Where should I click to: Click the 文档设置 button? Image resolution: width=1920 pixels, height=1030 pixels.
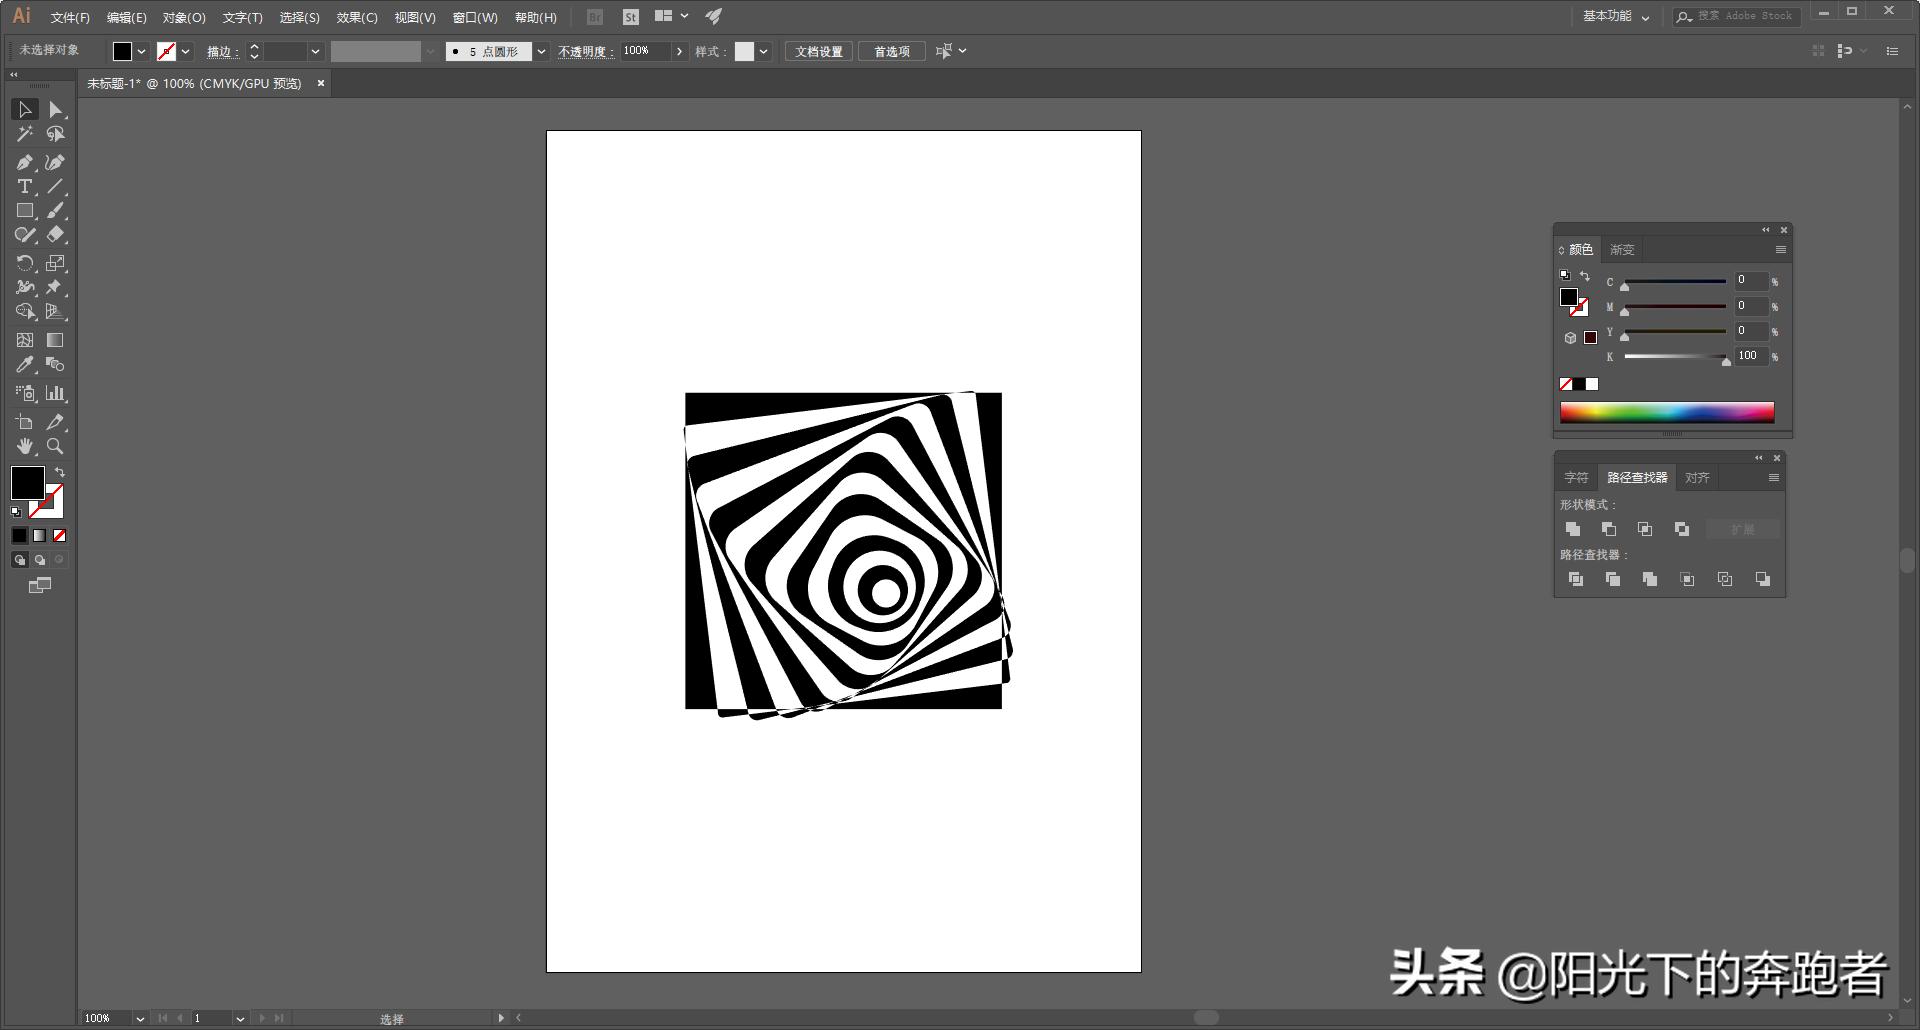[818, 51]
